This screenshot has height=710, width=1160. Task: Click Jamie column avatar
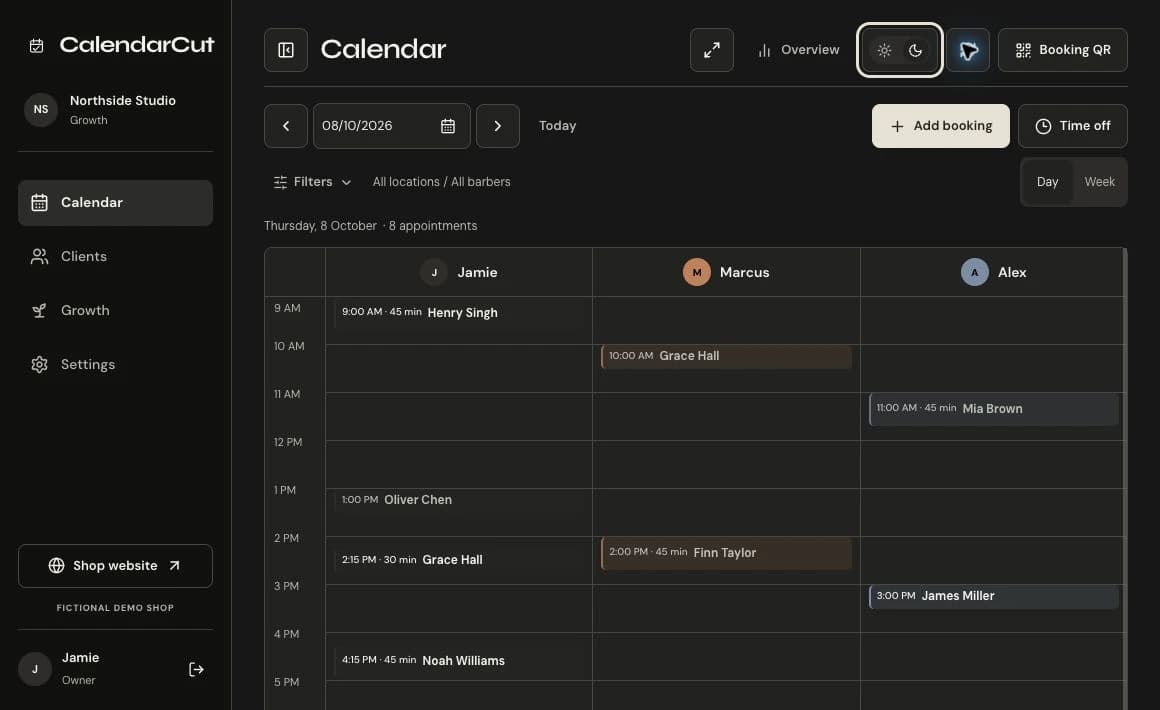pyautogui.click(x=434, y=272)
